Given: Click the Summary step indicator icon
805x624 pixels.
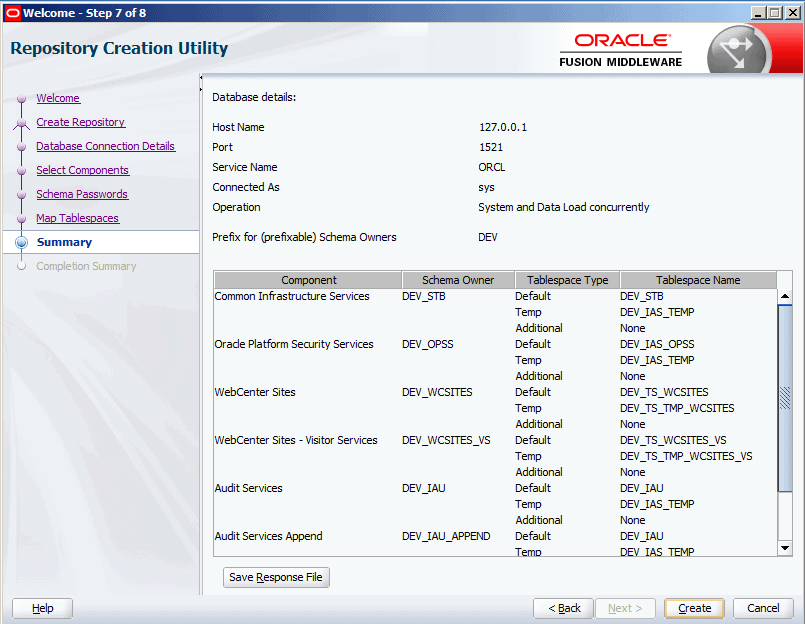Looking at the screenshot, I should (x=21, y=242).
